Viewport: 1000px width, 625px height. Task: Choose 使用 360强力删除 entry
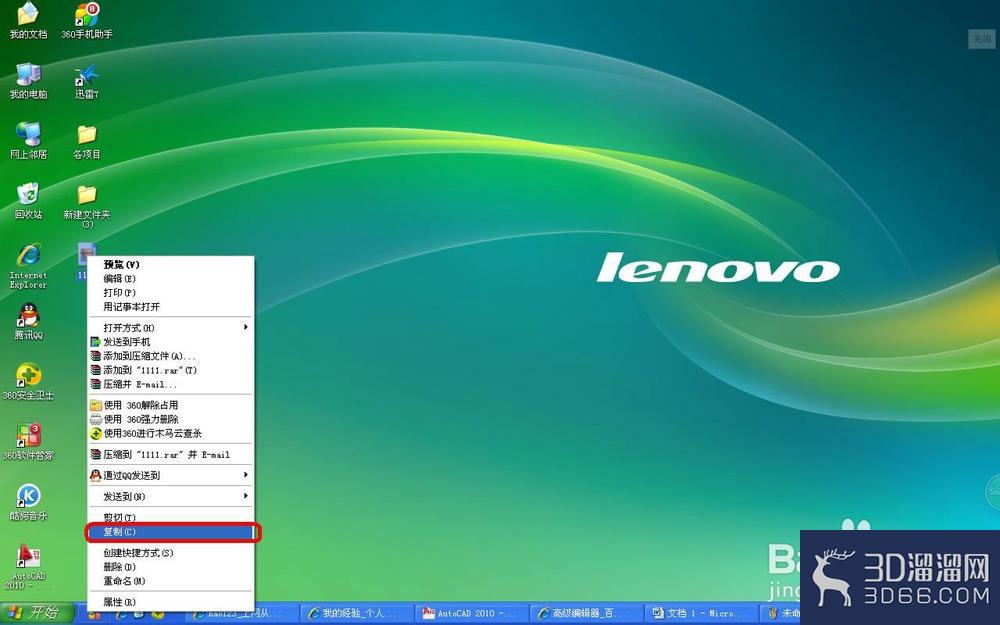pyautogui.click(x=171, y=419)
